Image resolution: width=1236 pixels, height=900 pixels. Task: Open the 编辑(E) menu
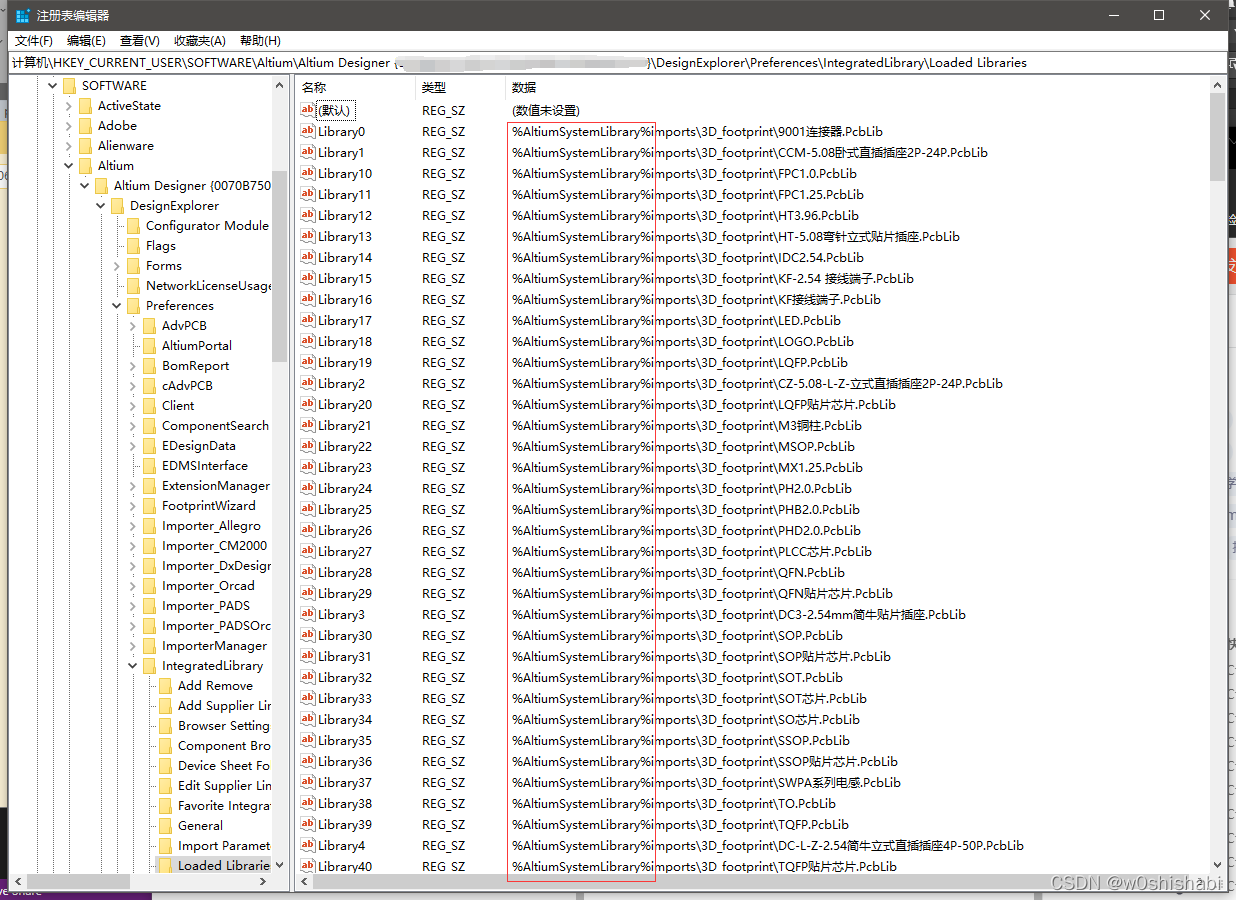[x=86, y=40]
